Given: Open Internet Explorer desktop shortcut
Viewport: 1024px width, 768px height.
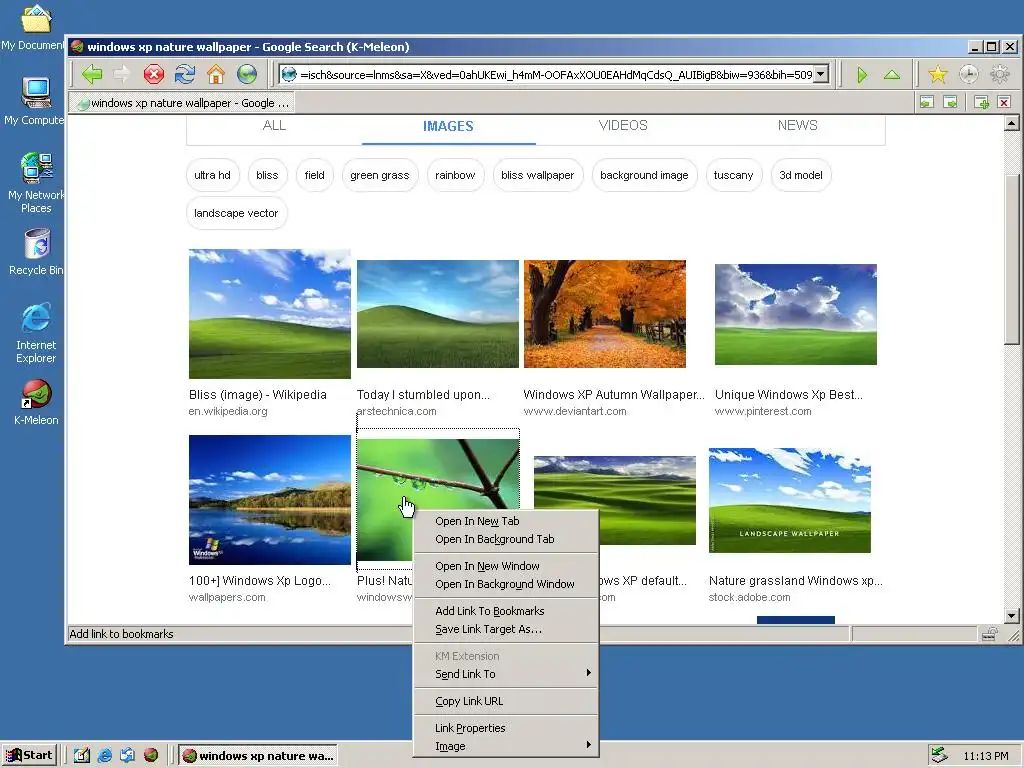Looking at the screenshot, I should tap(36, 333).
